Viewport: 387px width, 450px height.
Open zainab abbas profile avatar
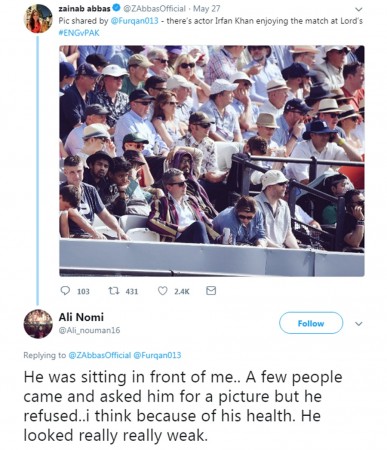38,19
